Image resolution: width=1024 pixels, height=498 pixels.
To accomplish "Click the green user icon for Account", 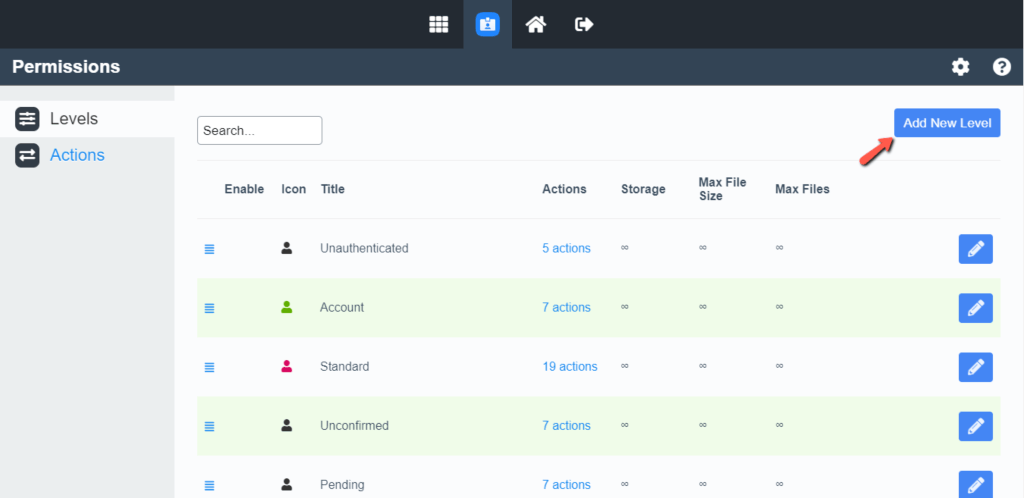I will (287, 307).
